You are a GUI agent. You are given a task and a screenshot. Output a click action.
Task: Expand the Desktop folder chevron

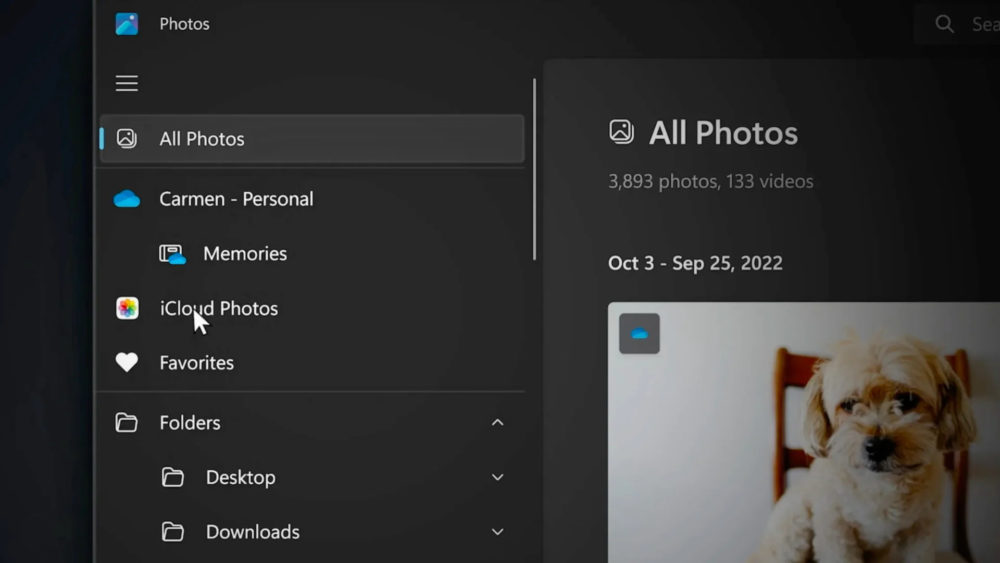coord(497,478)
